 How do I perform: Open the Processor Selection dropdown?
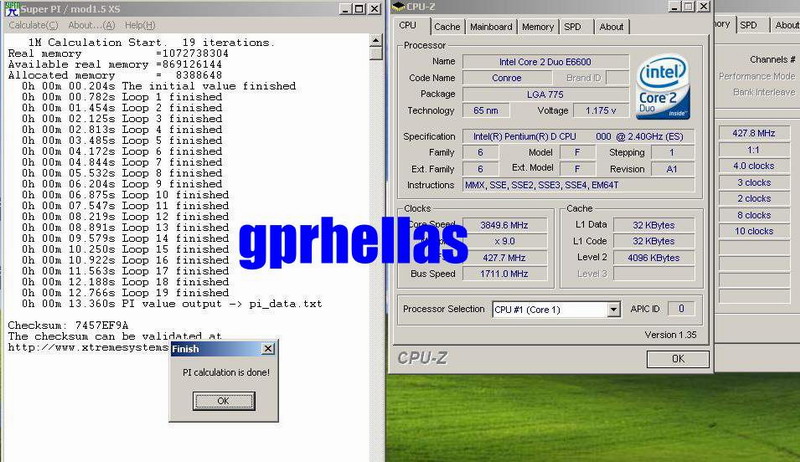point(556,309)
